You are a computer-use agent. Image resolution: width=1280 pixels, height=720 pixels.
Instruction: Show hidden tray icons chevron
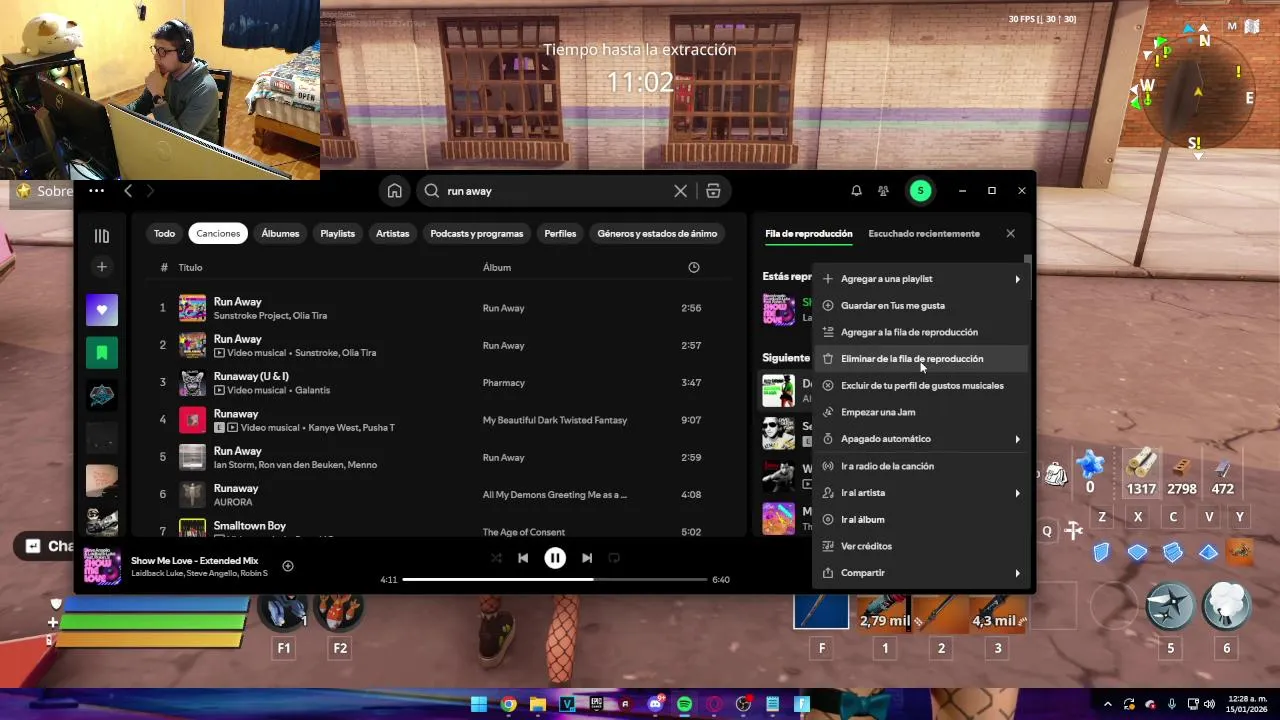coord(1107,704)
